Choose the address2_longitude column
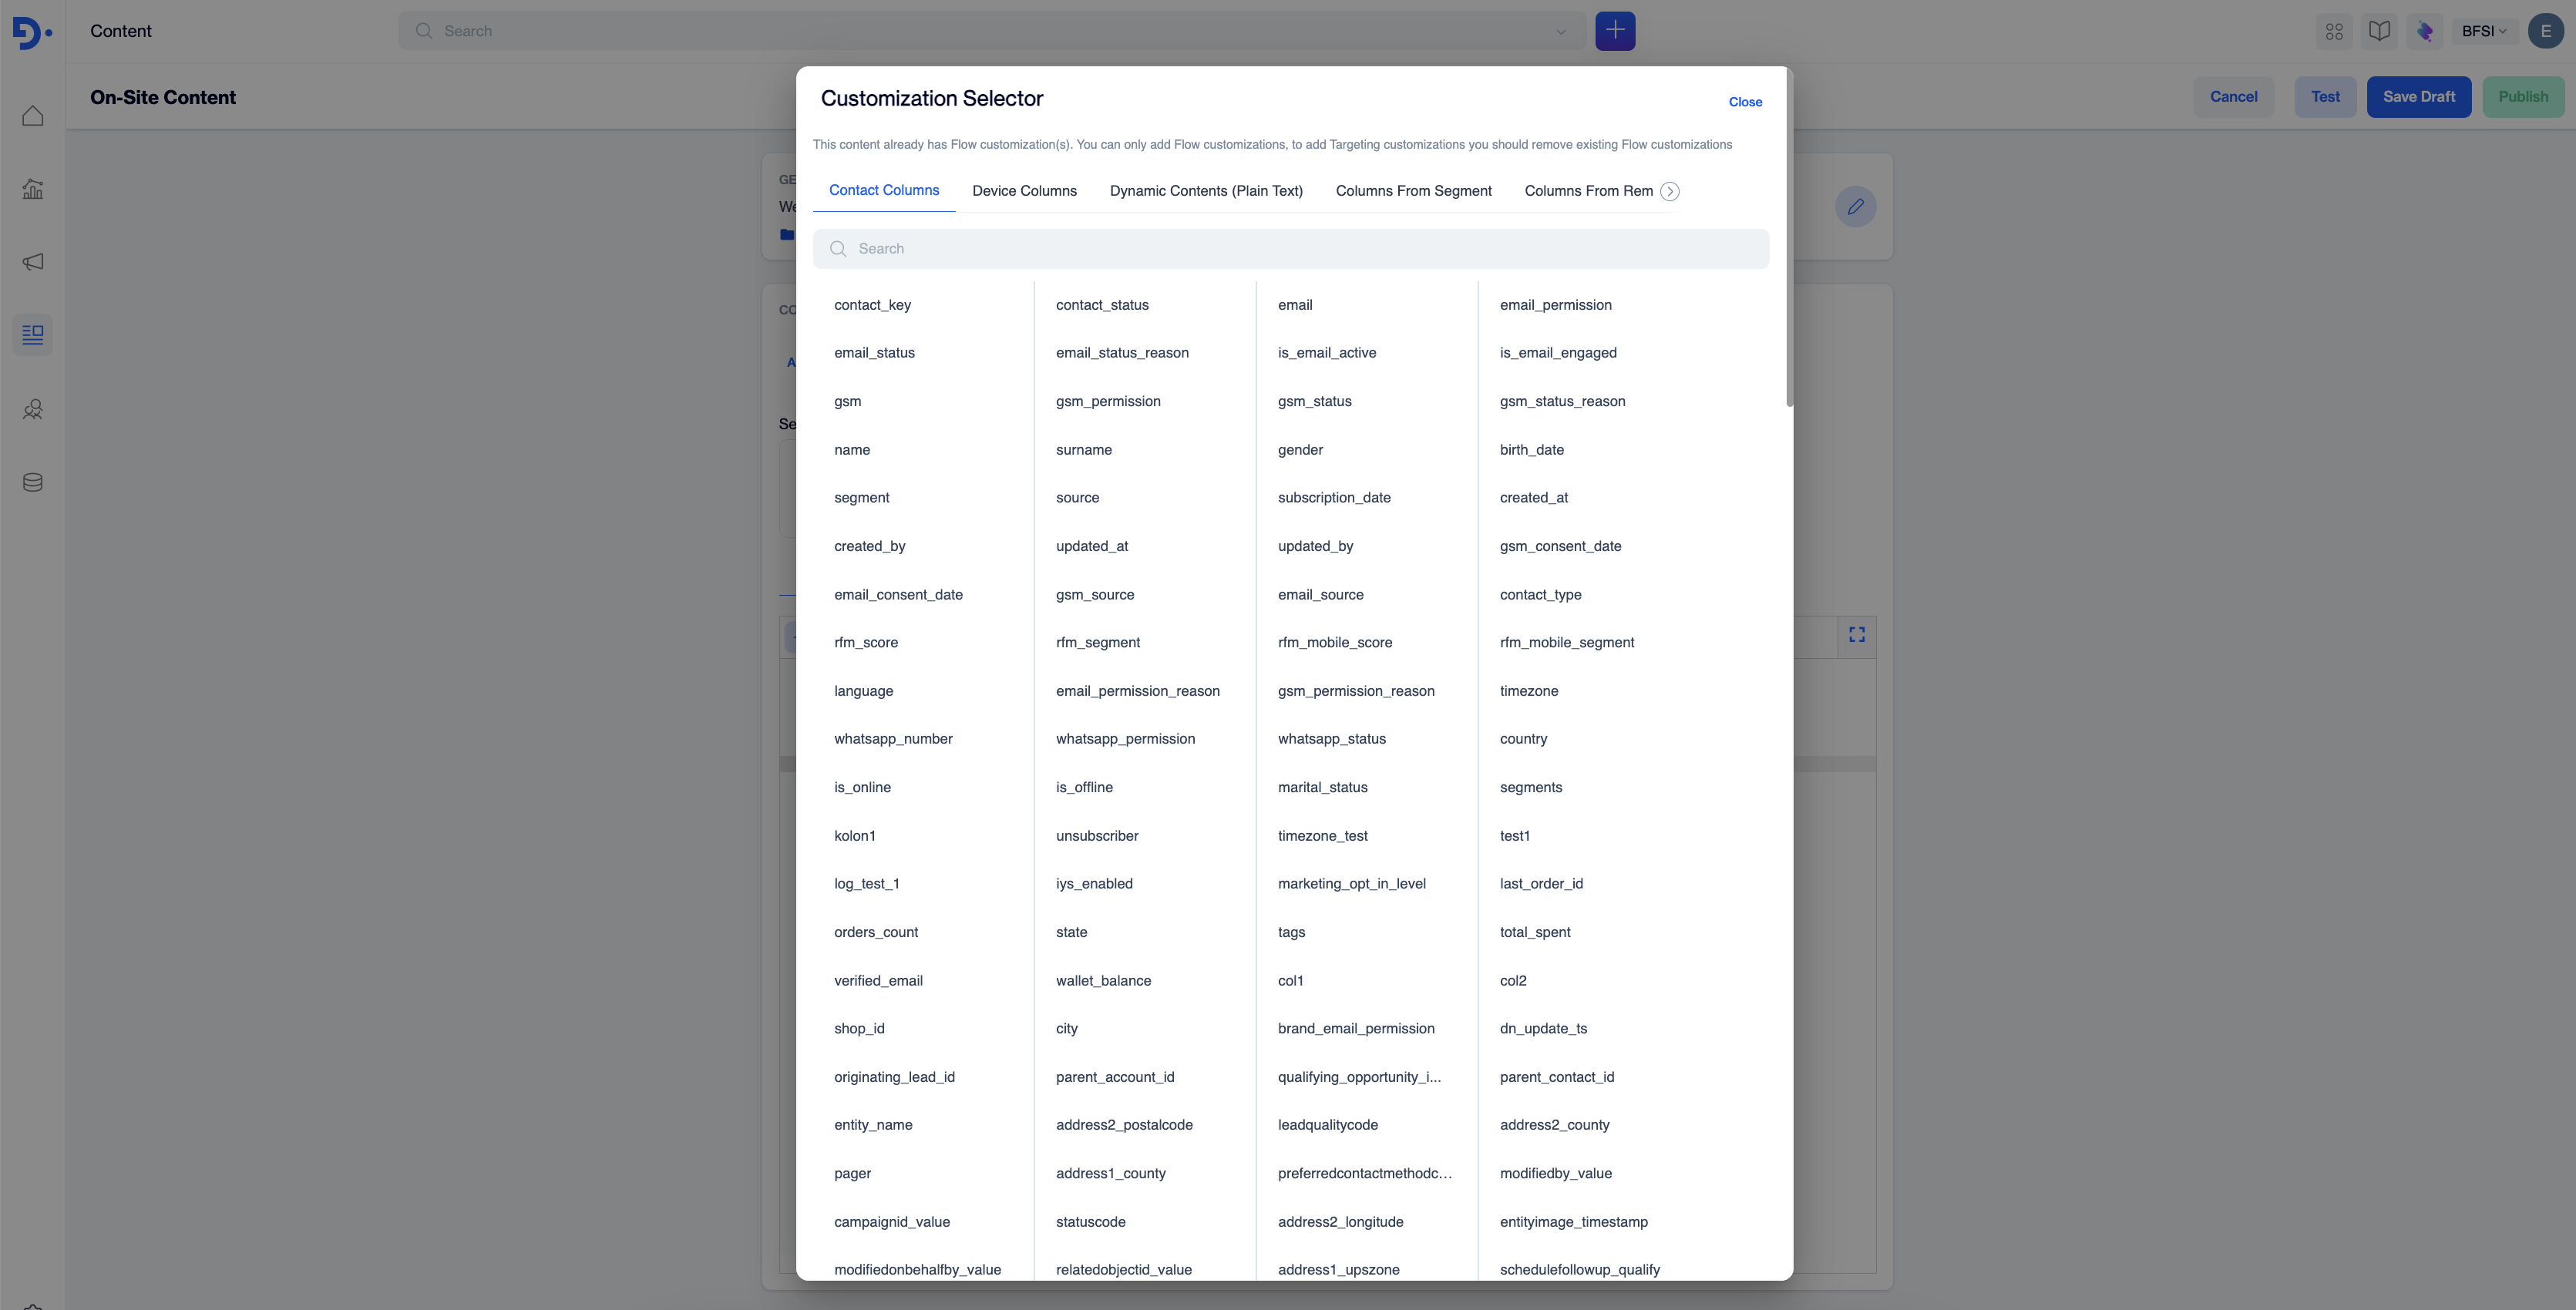Image resolution: width=2576 pixels, height=1310 pixels. point(1340,1222)
